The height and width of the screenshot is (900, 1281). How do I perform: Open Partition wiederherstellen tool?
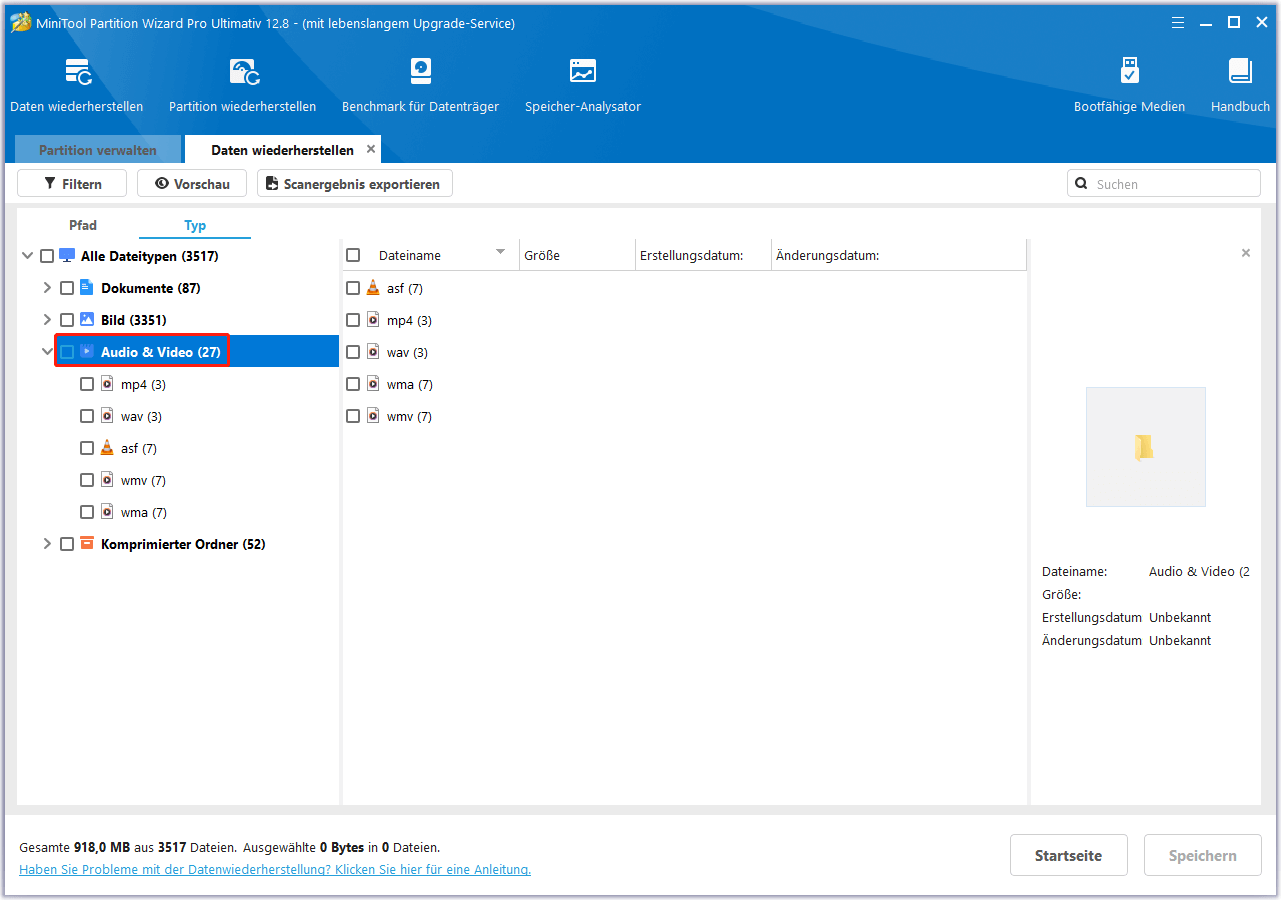click(243, 84)
